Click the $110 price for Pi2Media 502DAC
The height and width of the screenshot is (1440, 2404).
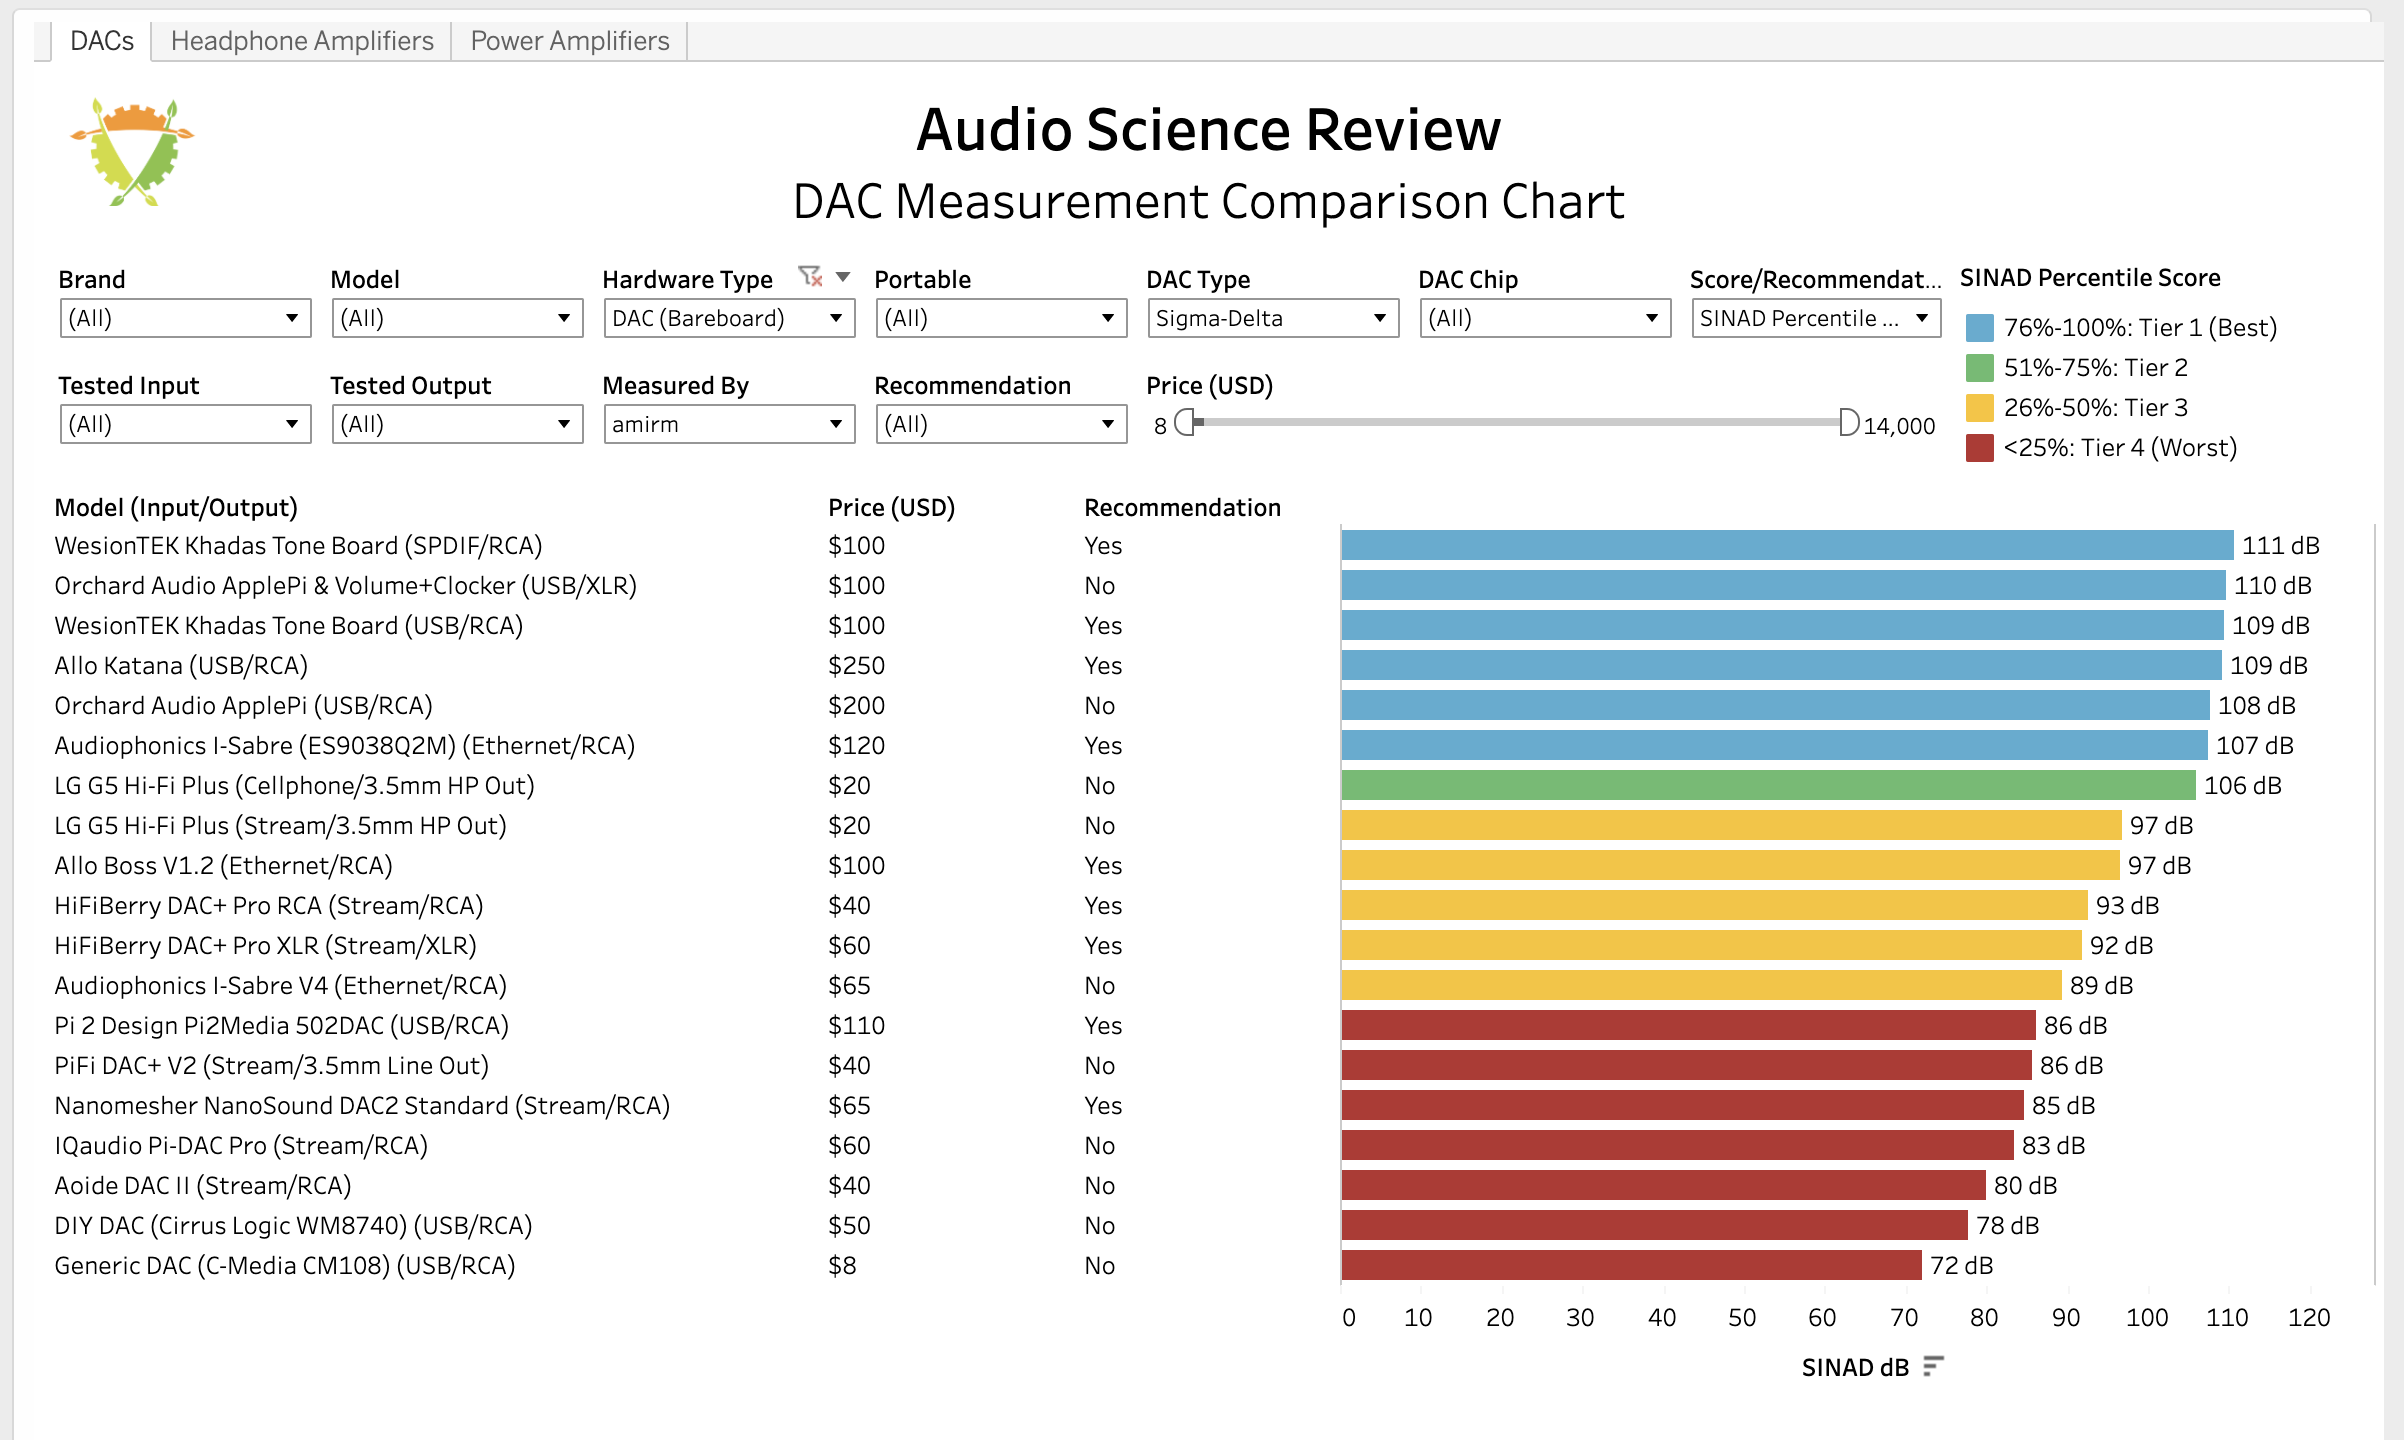(x=856, y=1026)
